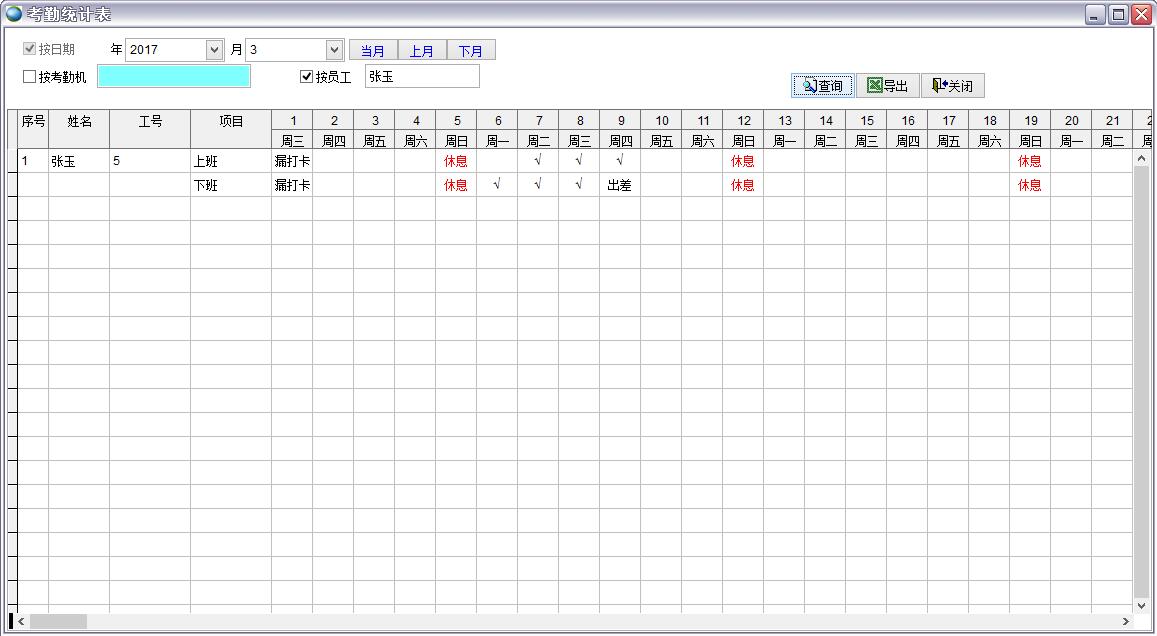Click the vertical scrollbar down arrow
The width and height of the screenshot is (1157, 636).
tap(1142, 605)
